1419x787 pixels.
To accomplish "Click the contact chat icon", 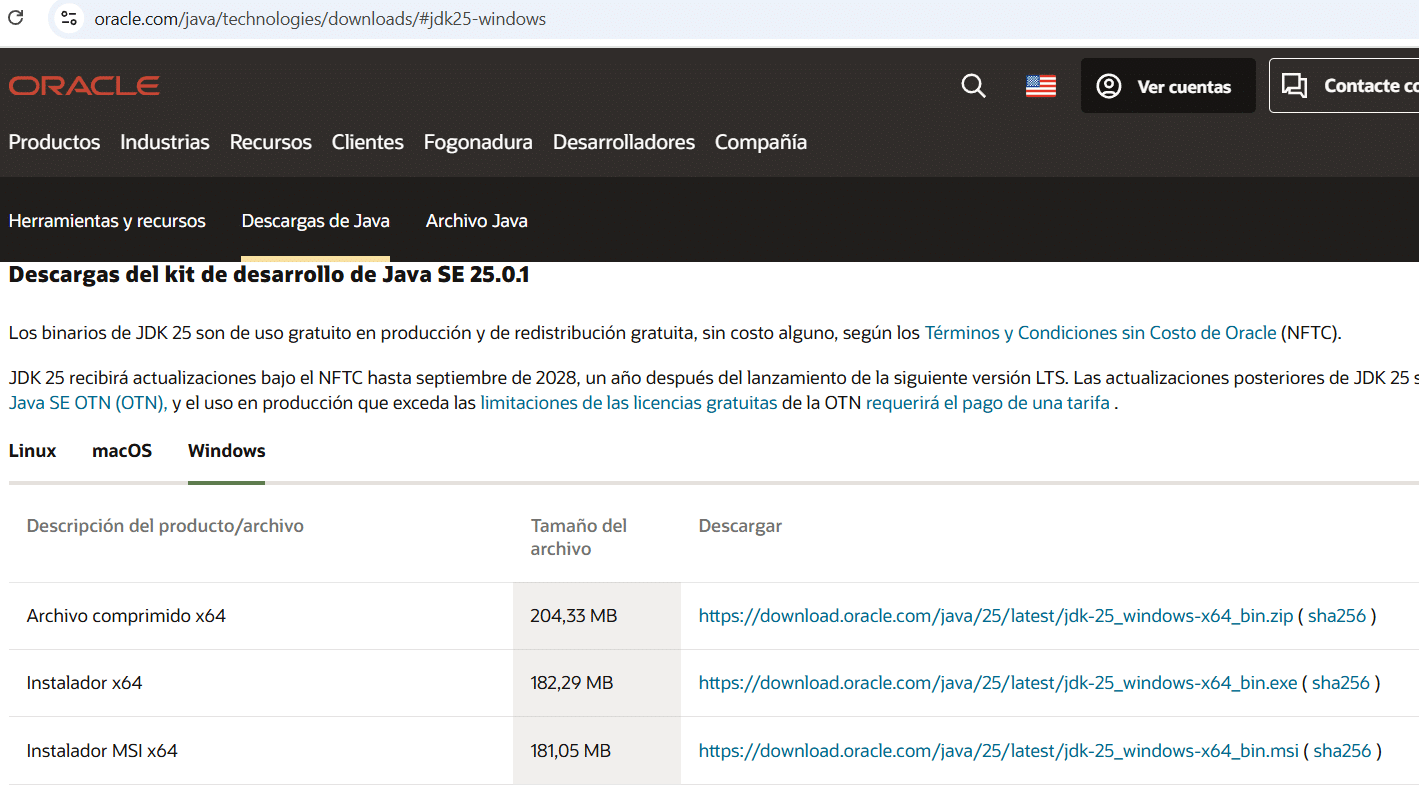I will point(1295,85).
